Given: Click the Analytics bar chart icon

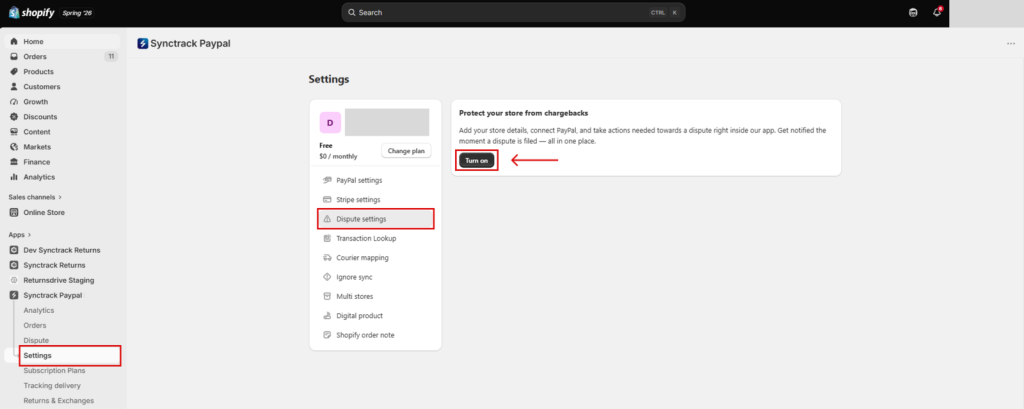Looking at the screenshot, I should (x=14, y=177).
